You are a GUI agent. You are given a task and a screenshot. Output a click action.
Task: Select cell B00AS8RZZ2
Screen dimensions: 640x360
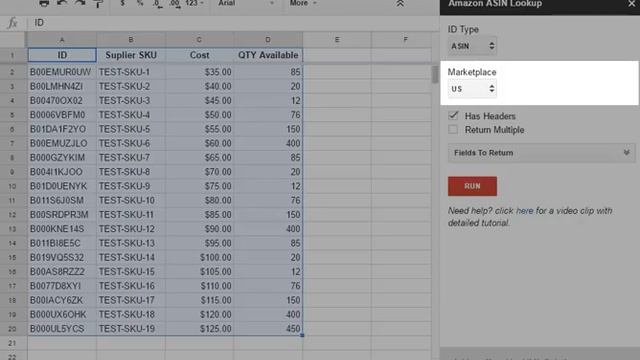[x=62, y=272]
